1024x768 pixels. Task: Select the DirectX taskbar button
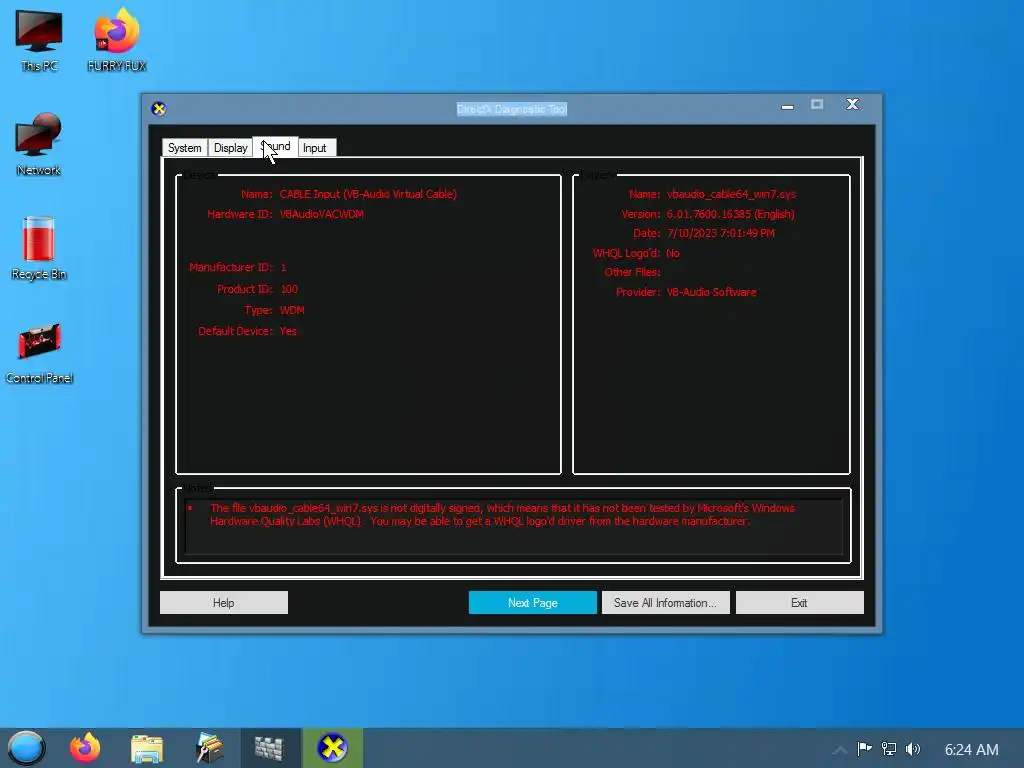pos(332,748)
